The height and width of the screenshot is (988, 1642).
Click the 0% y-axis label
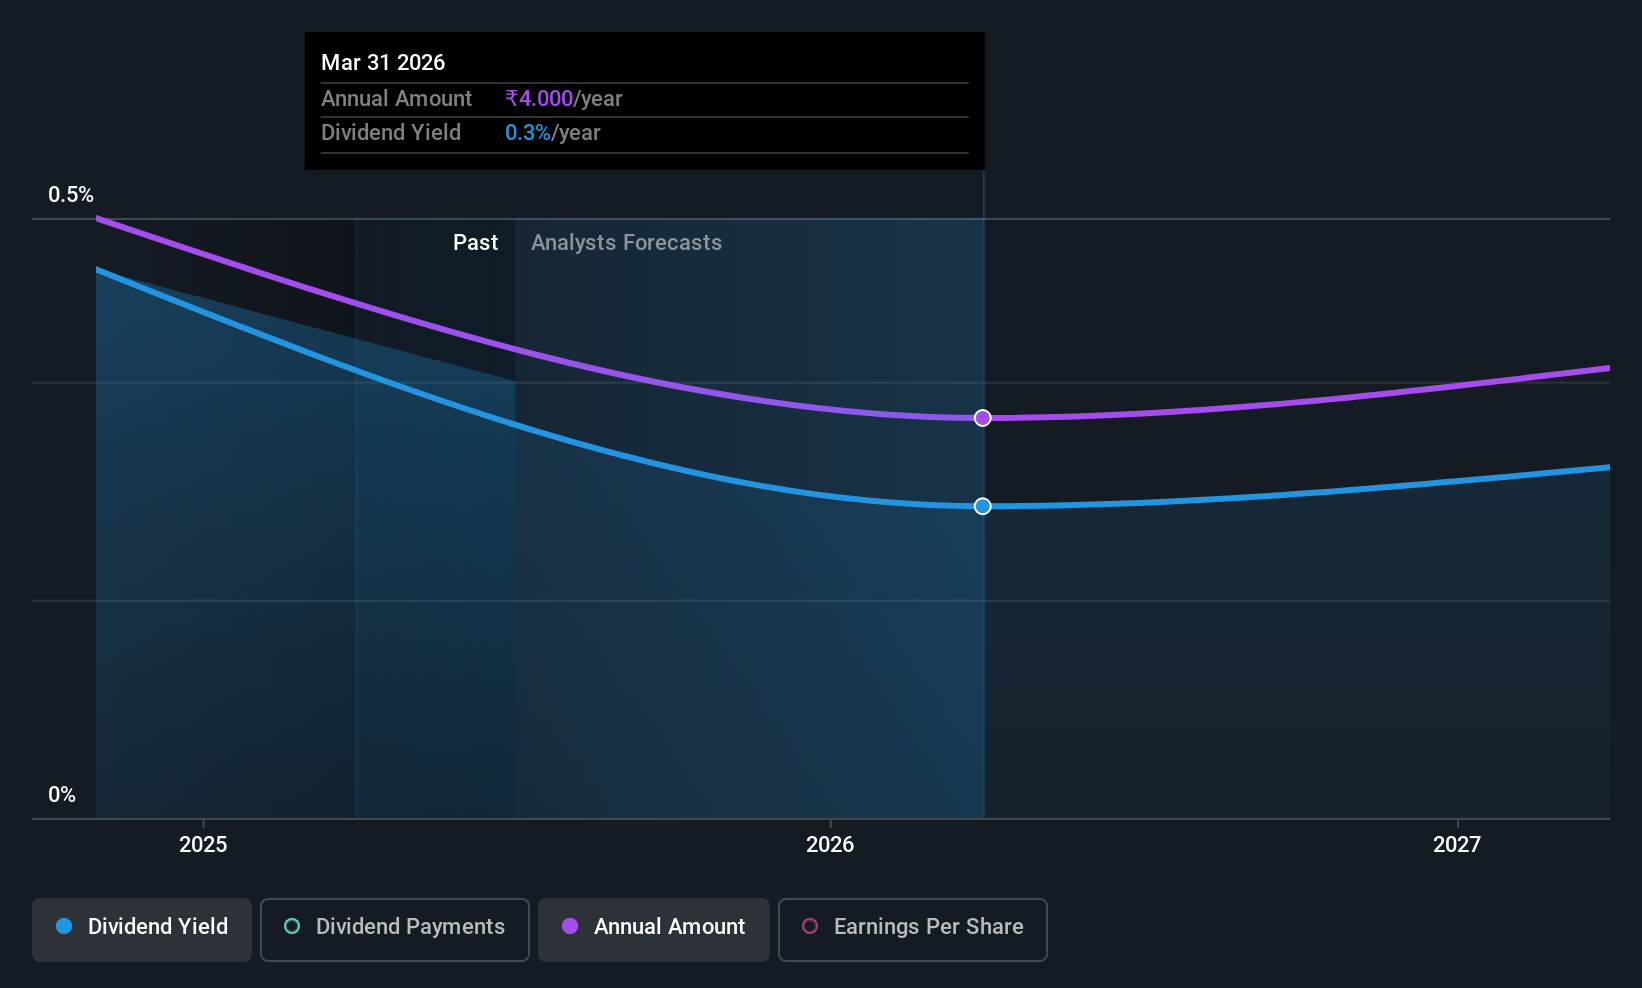[x=62, y=794]
